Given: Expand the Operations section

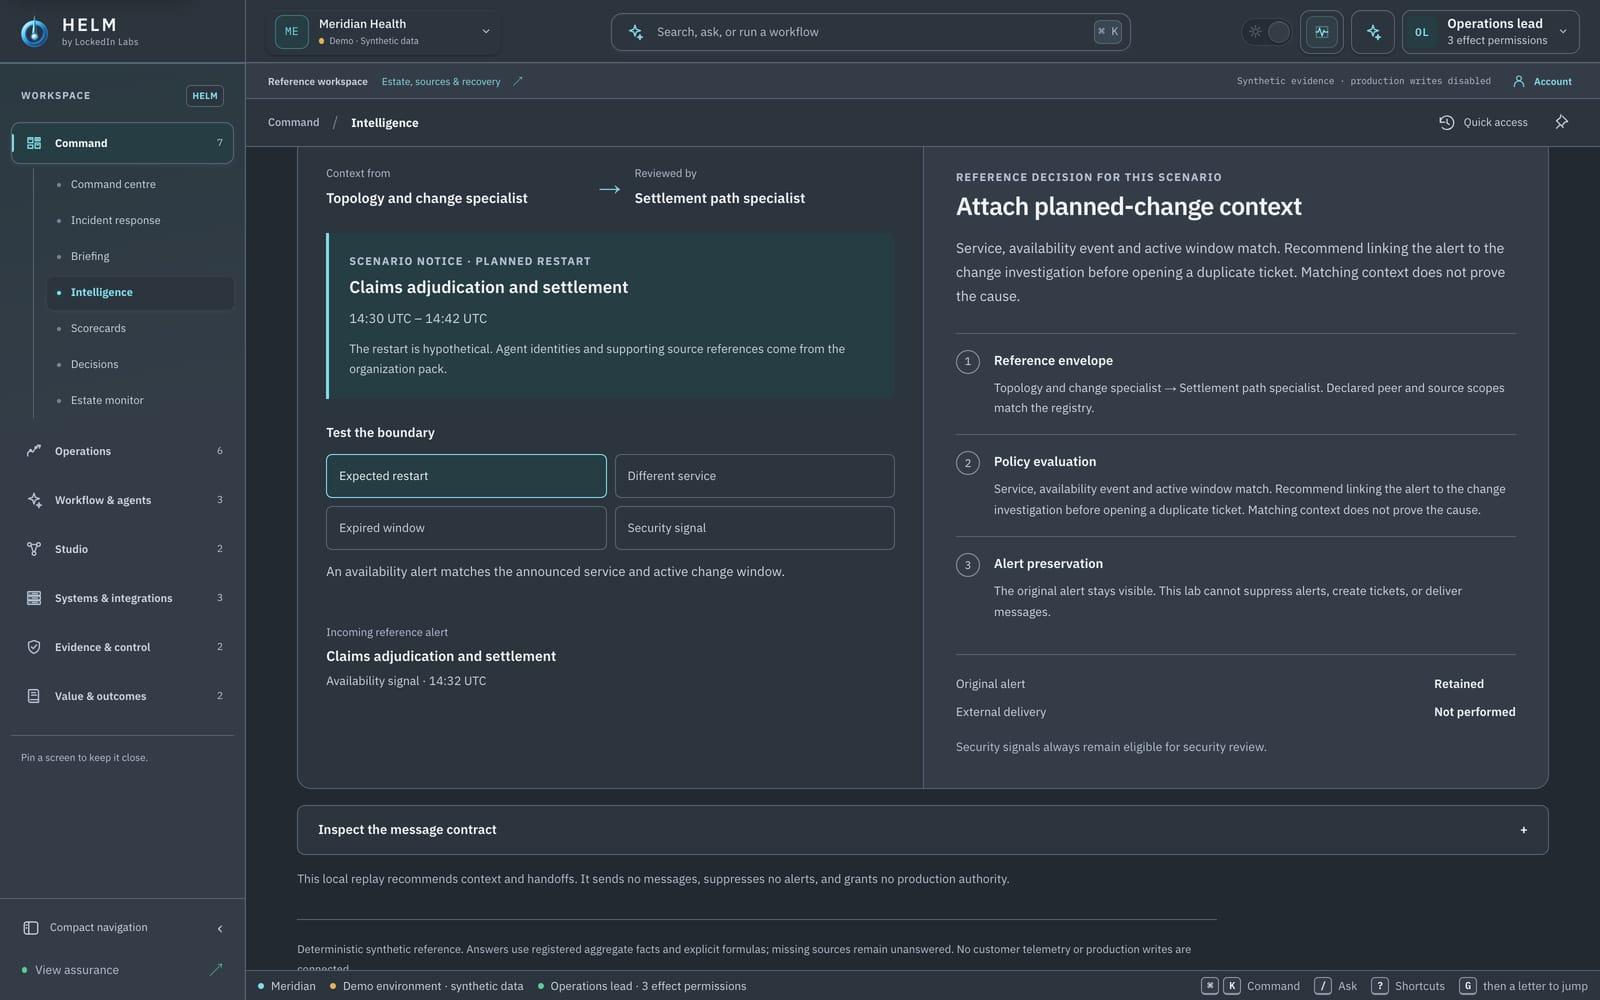Looking at the screenshot, I should 122,451.
